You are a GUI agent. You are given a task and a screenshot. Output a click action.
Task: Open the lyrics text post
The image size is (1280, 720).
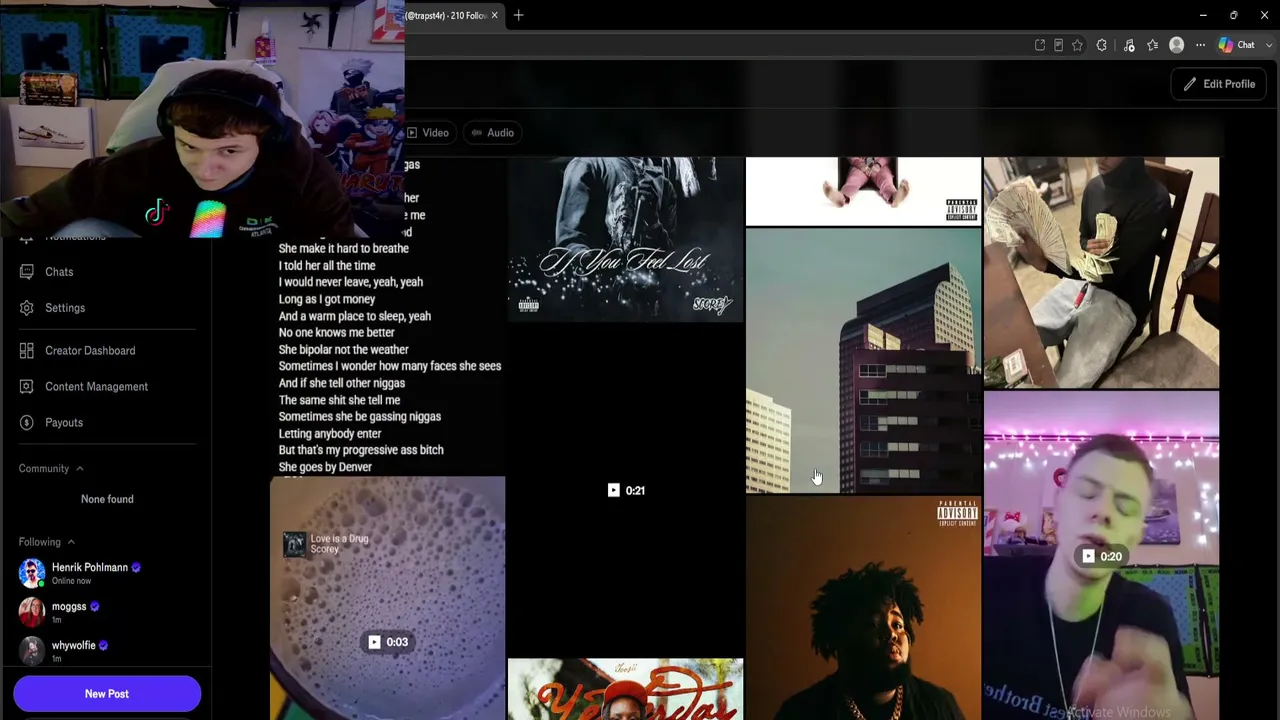click(387, 316)
